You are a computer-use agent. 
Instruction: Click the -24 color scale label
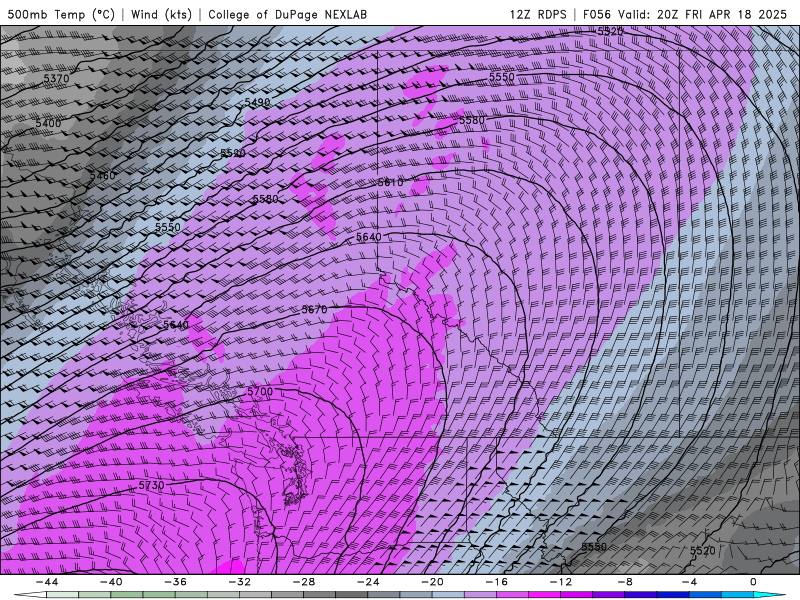pos(368,582)
